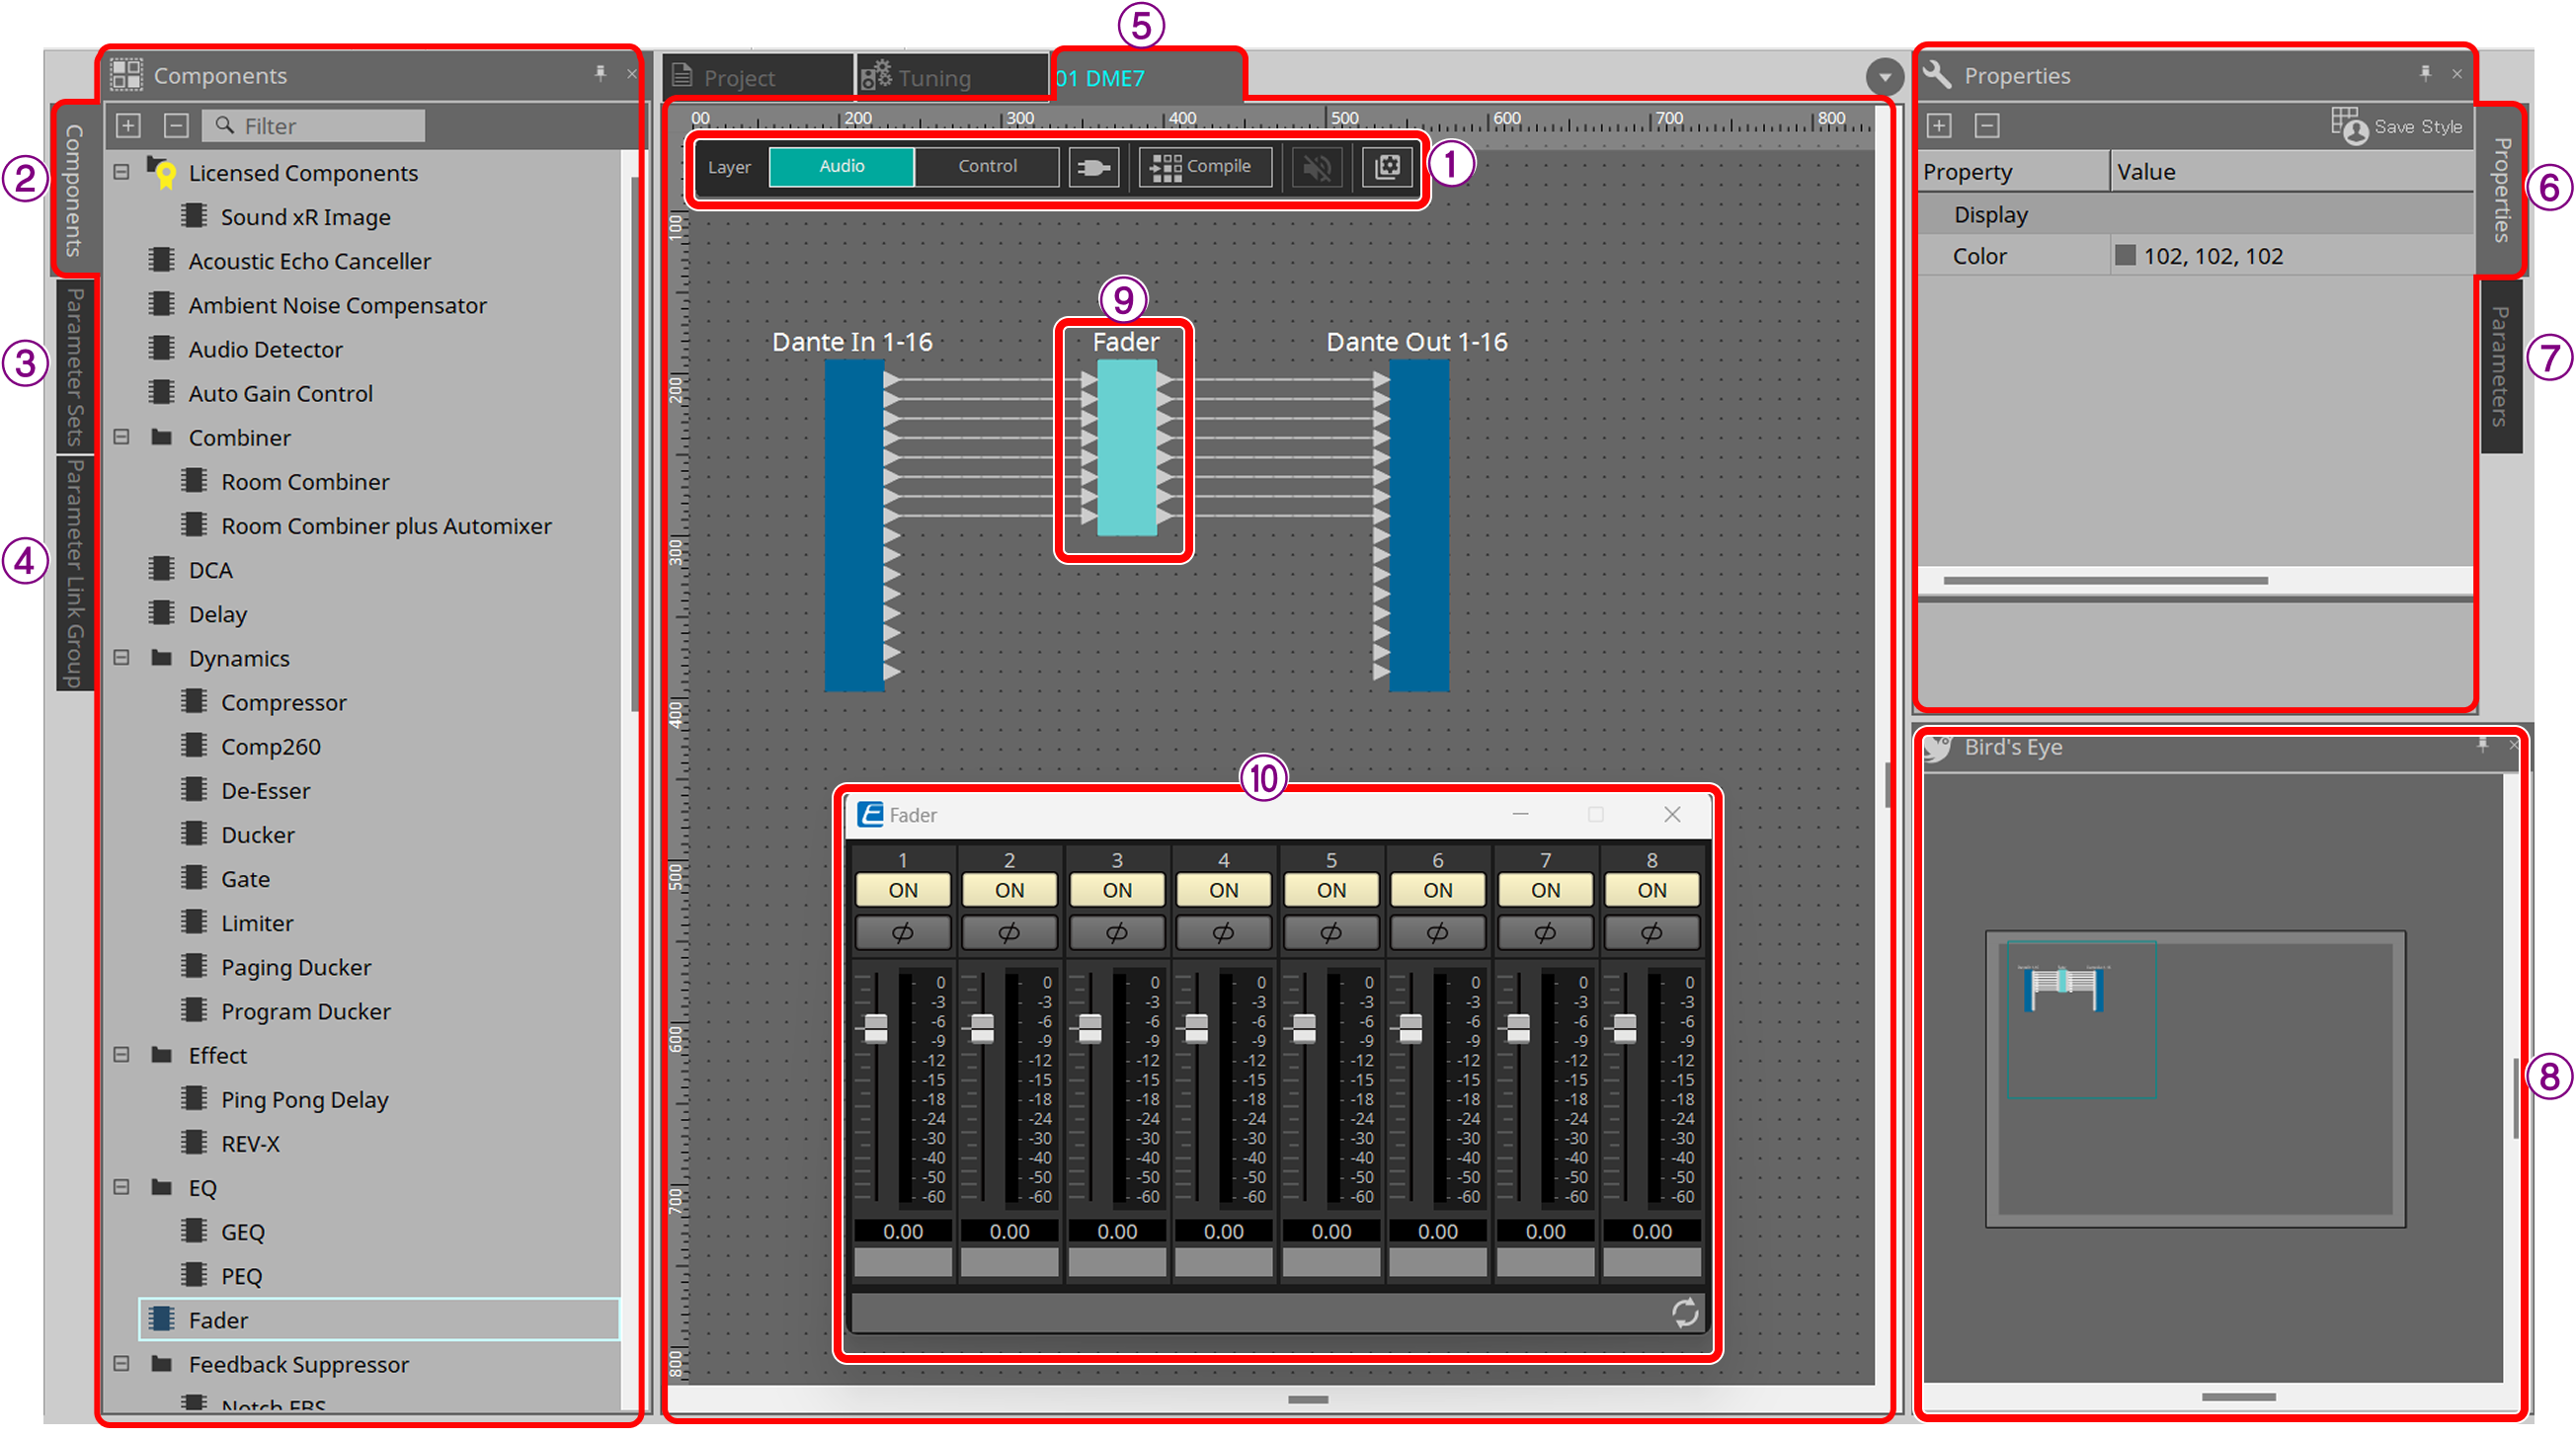Pin the Components panel
2576x1438 pixels.
click(600, 73)
